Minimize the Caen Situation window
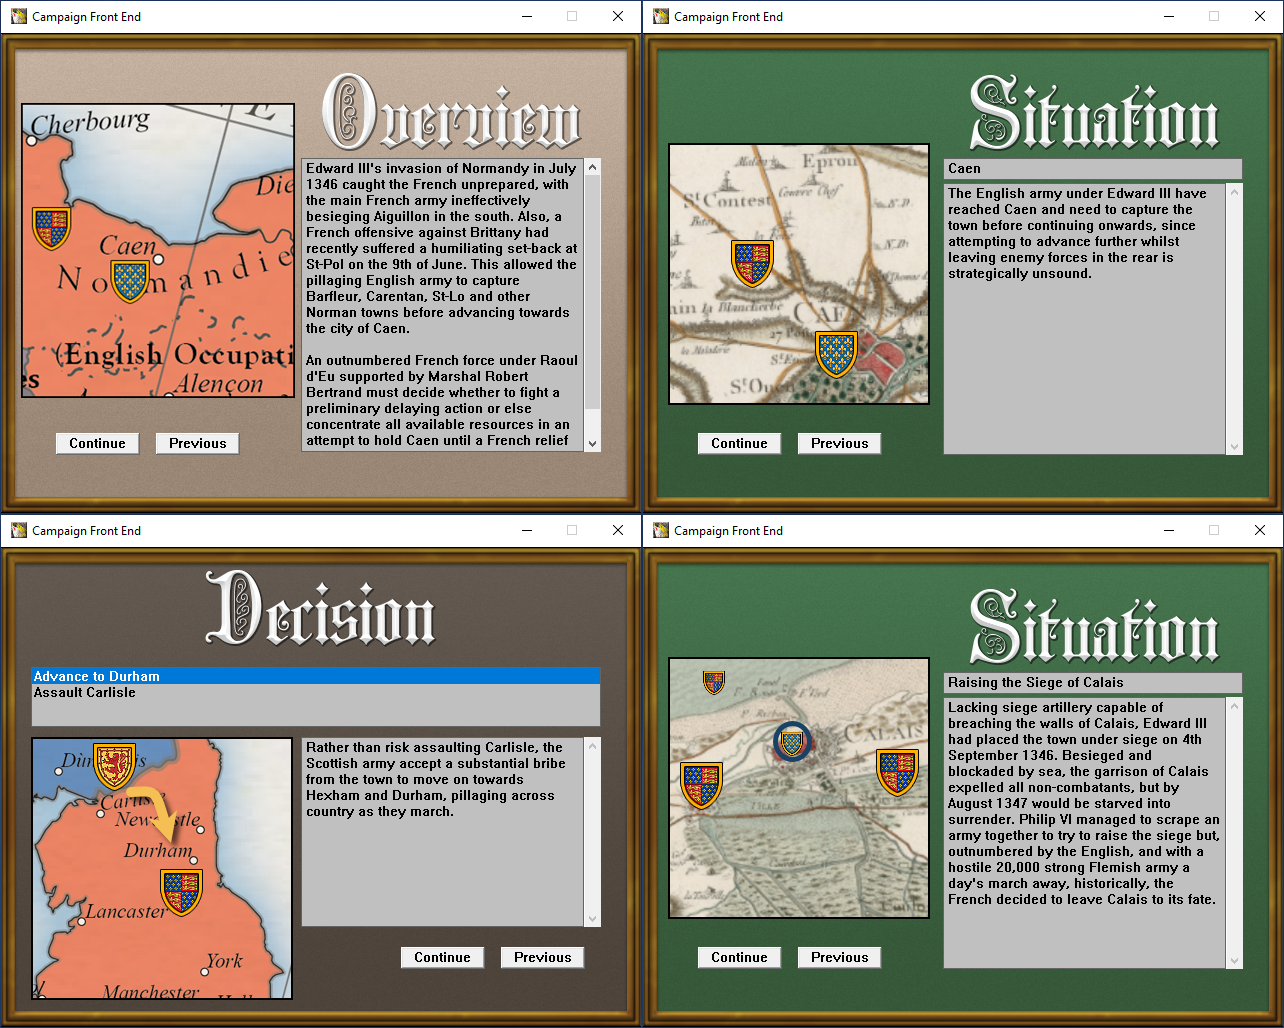The height and width of the screenshot is (1028, 1284). [x=1168, y=16]
